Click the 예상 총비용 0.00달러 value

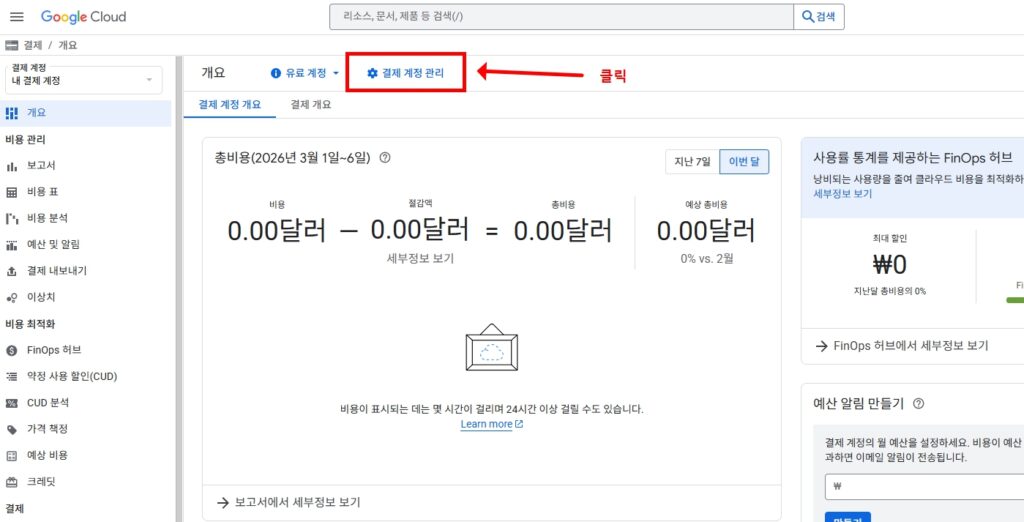click(x=706, y=231)
